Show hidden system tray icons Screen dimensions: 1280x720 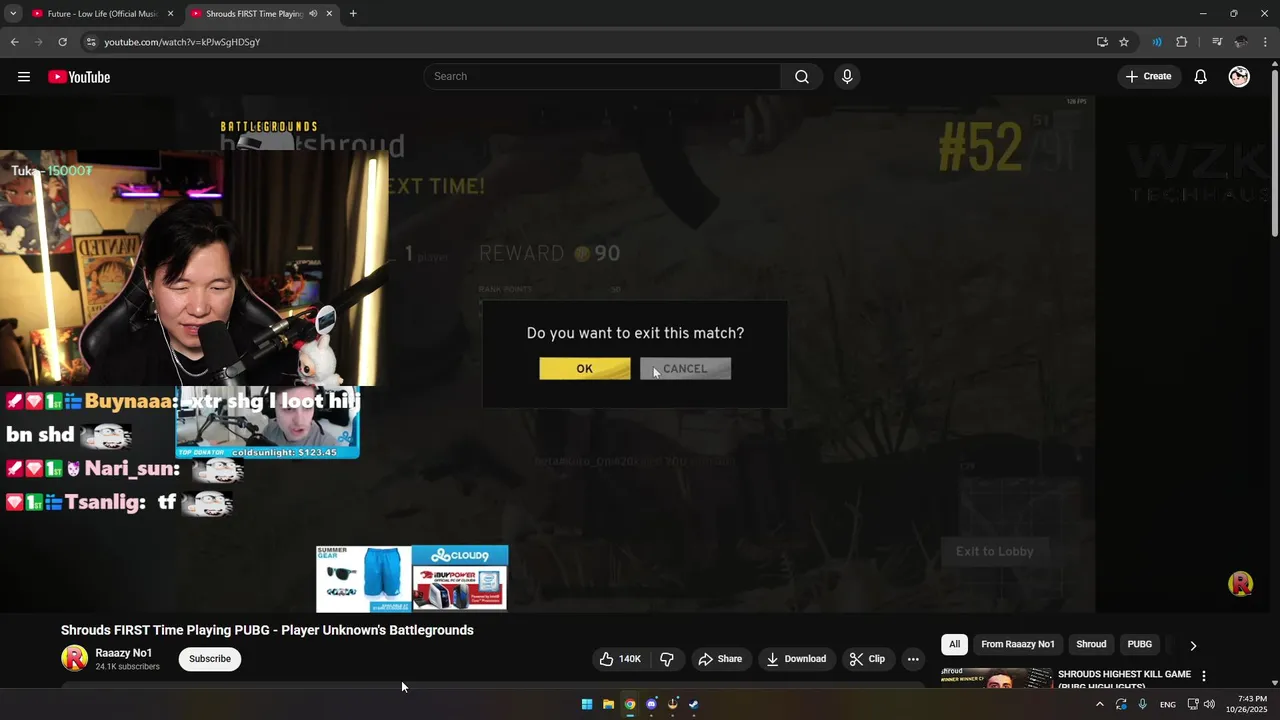1100,704
